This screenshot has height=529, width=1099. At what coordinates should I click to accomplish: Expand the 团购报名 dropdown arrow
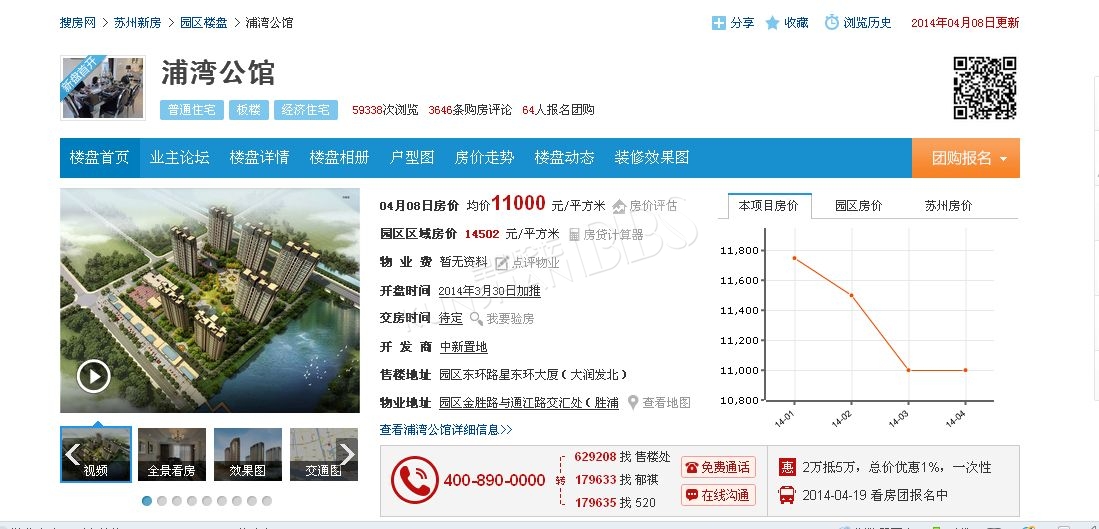point(1003,158)
